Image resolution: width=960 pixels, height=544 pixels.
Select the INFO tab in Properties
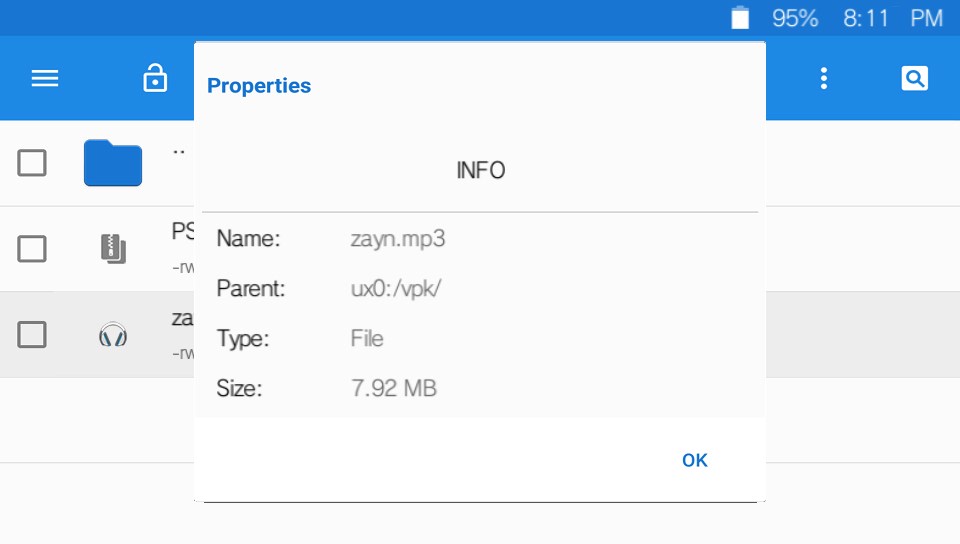[x=480, y=171]
